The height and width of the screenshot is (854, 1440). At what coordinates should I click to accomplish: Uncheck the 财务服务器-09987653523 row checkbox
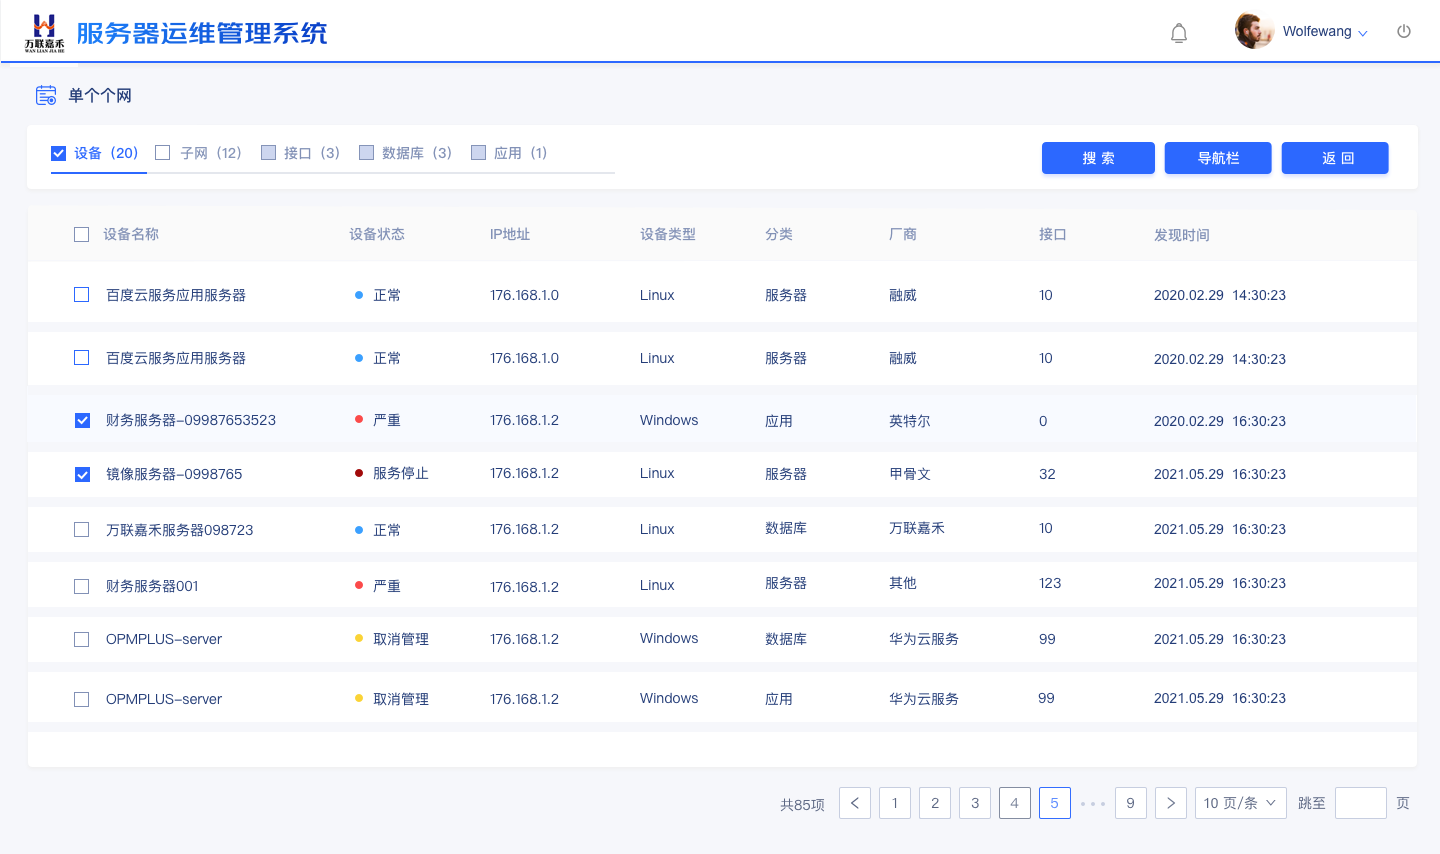(82, 421)
